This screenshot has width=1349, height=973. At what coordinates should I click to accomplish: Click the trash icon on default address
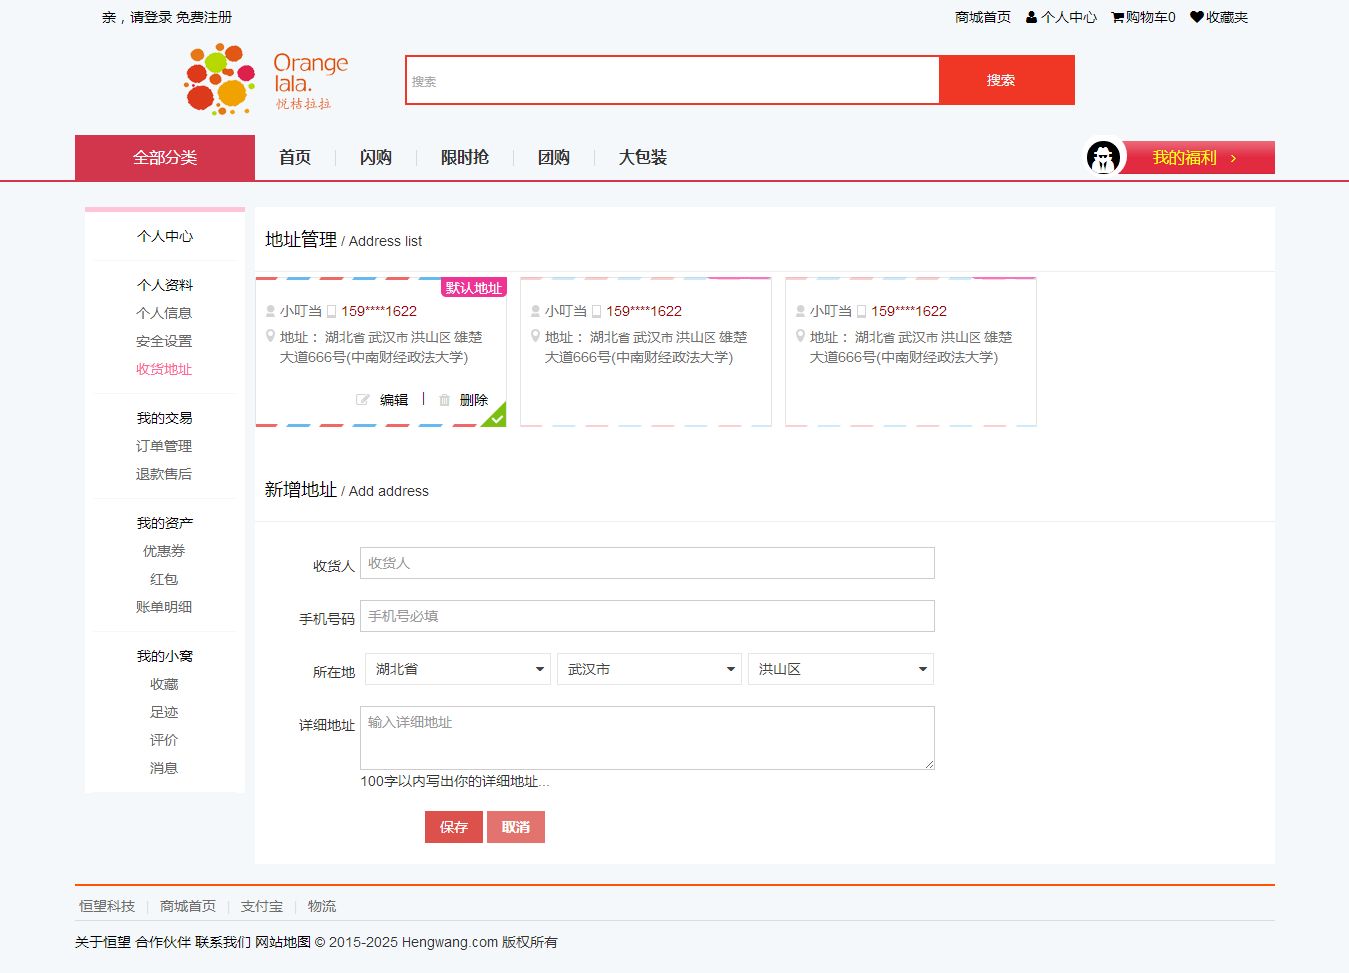click(444, 400)
